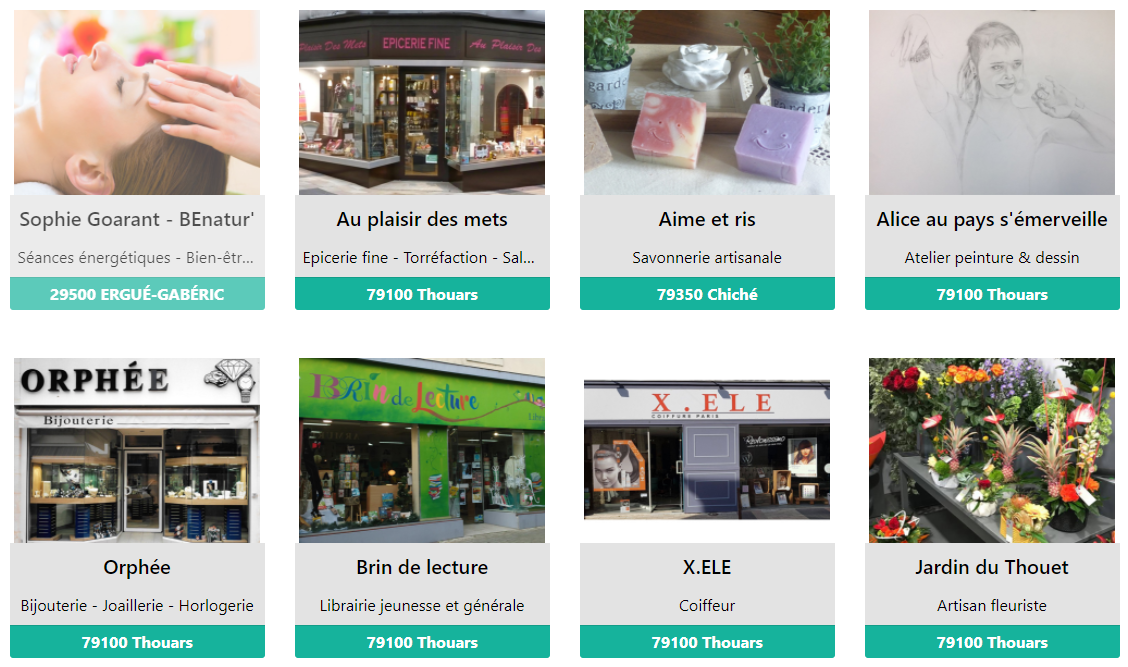Click the Brin de lecture green shop image
The height and width of the screenshot is (667, 1128).
tap(422, 450)
